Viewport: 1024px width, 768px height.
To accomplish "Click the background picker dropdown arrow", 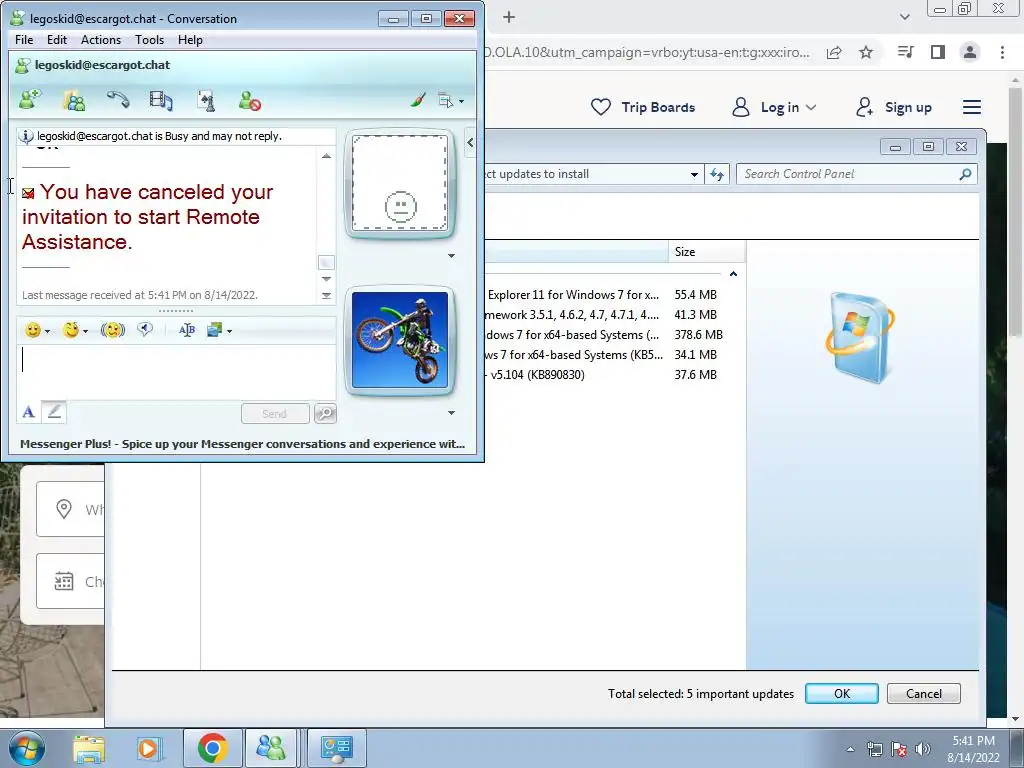I will (229, 332).
